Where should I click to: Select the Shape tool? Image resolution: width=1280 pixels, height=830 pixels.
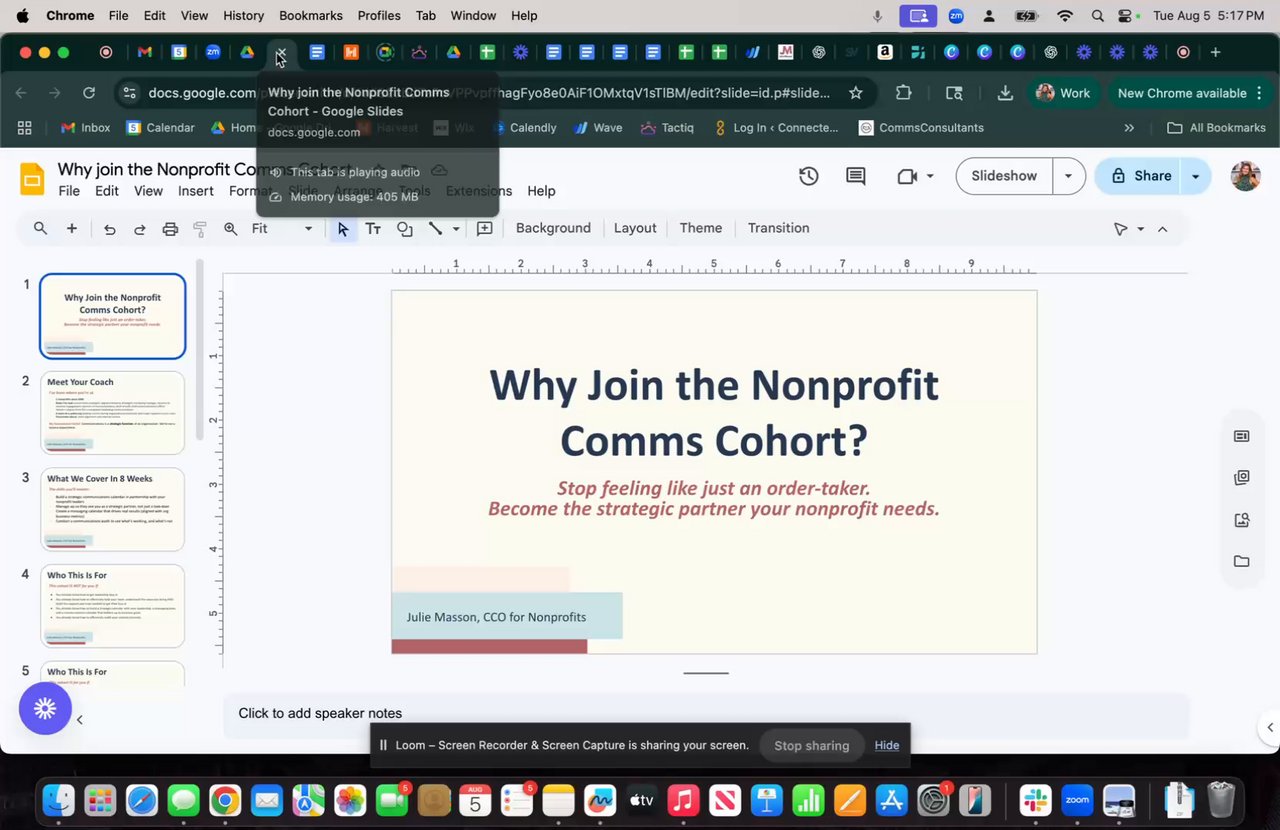404,229
